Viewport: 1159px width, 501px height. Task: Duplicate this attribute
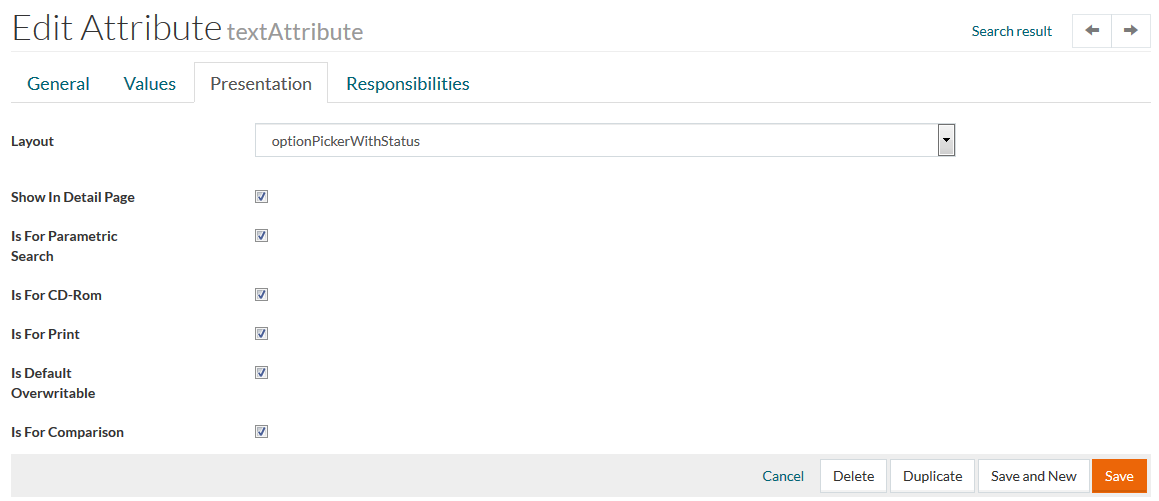pyautogui.click(x=932, y=476)
